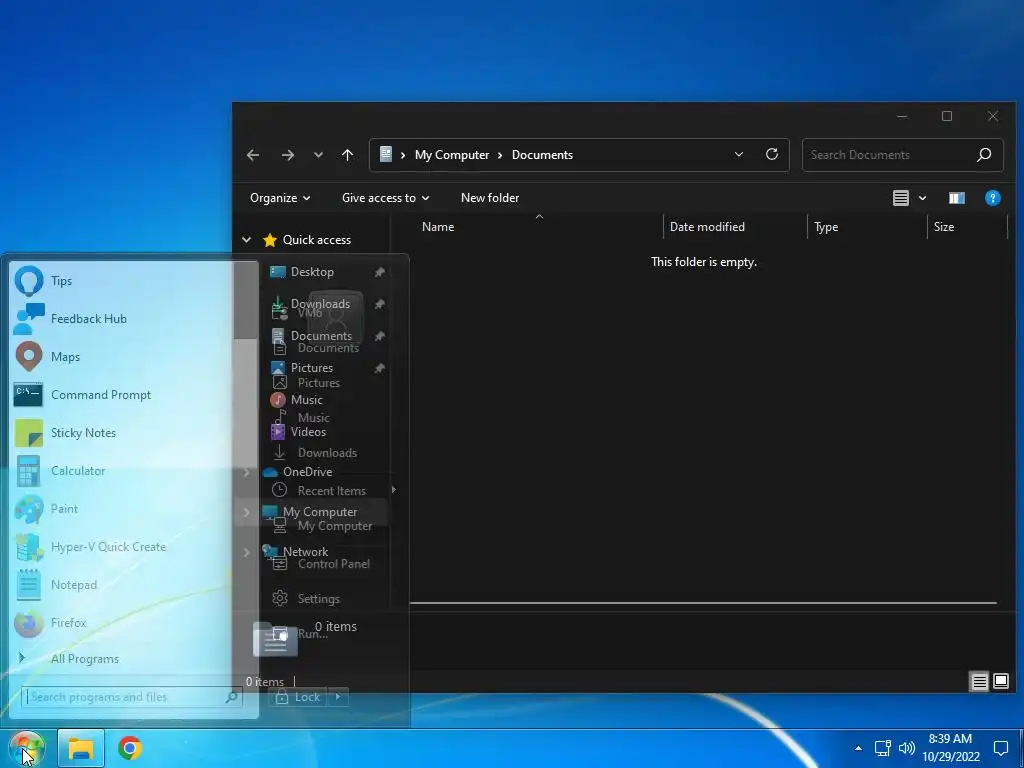
Task: Click the change view icon in Explorer toolbar
Action: click(x=901, y=198)
